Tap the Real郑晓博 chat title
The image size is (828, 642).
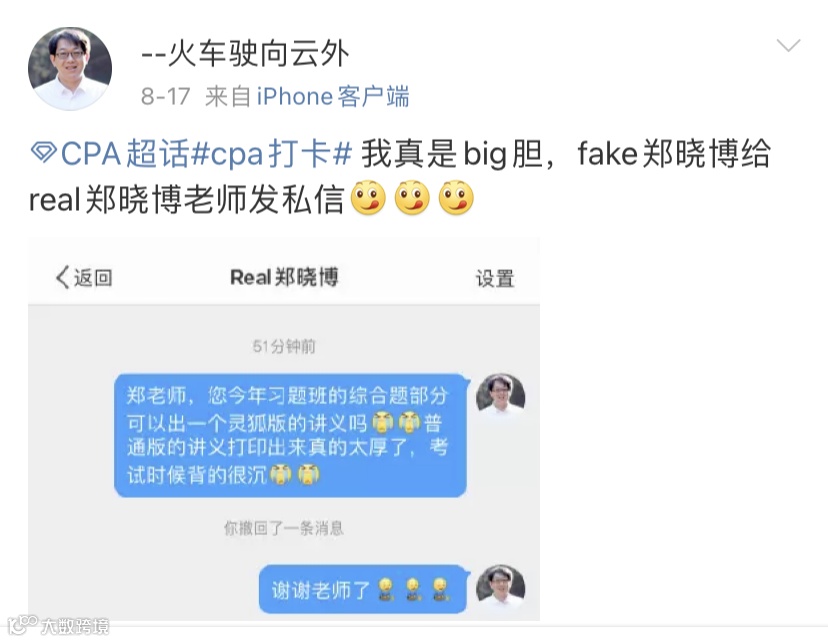tap(284, 277)
